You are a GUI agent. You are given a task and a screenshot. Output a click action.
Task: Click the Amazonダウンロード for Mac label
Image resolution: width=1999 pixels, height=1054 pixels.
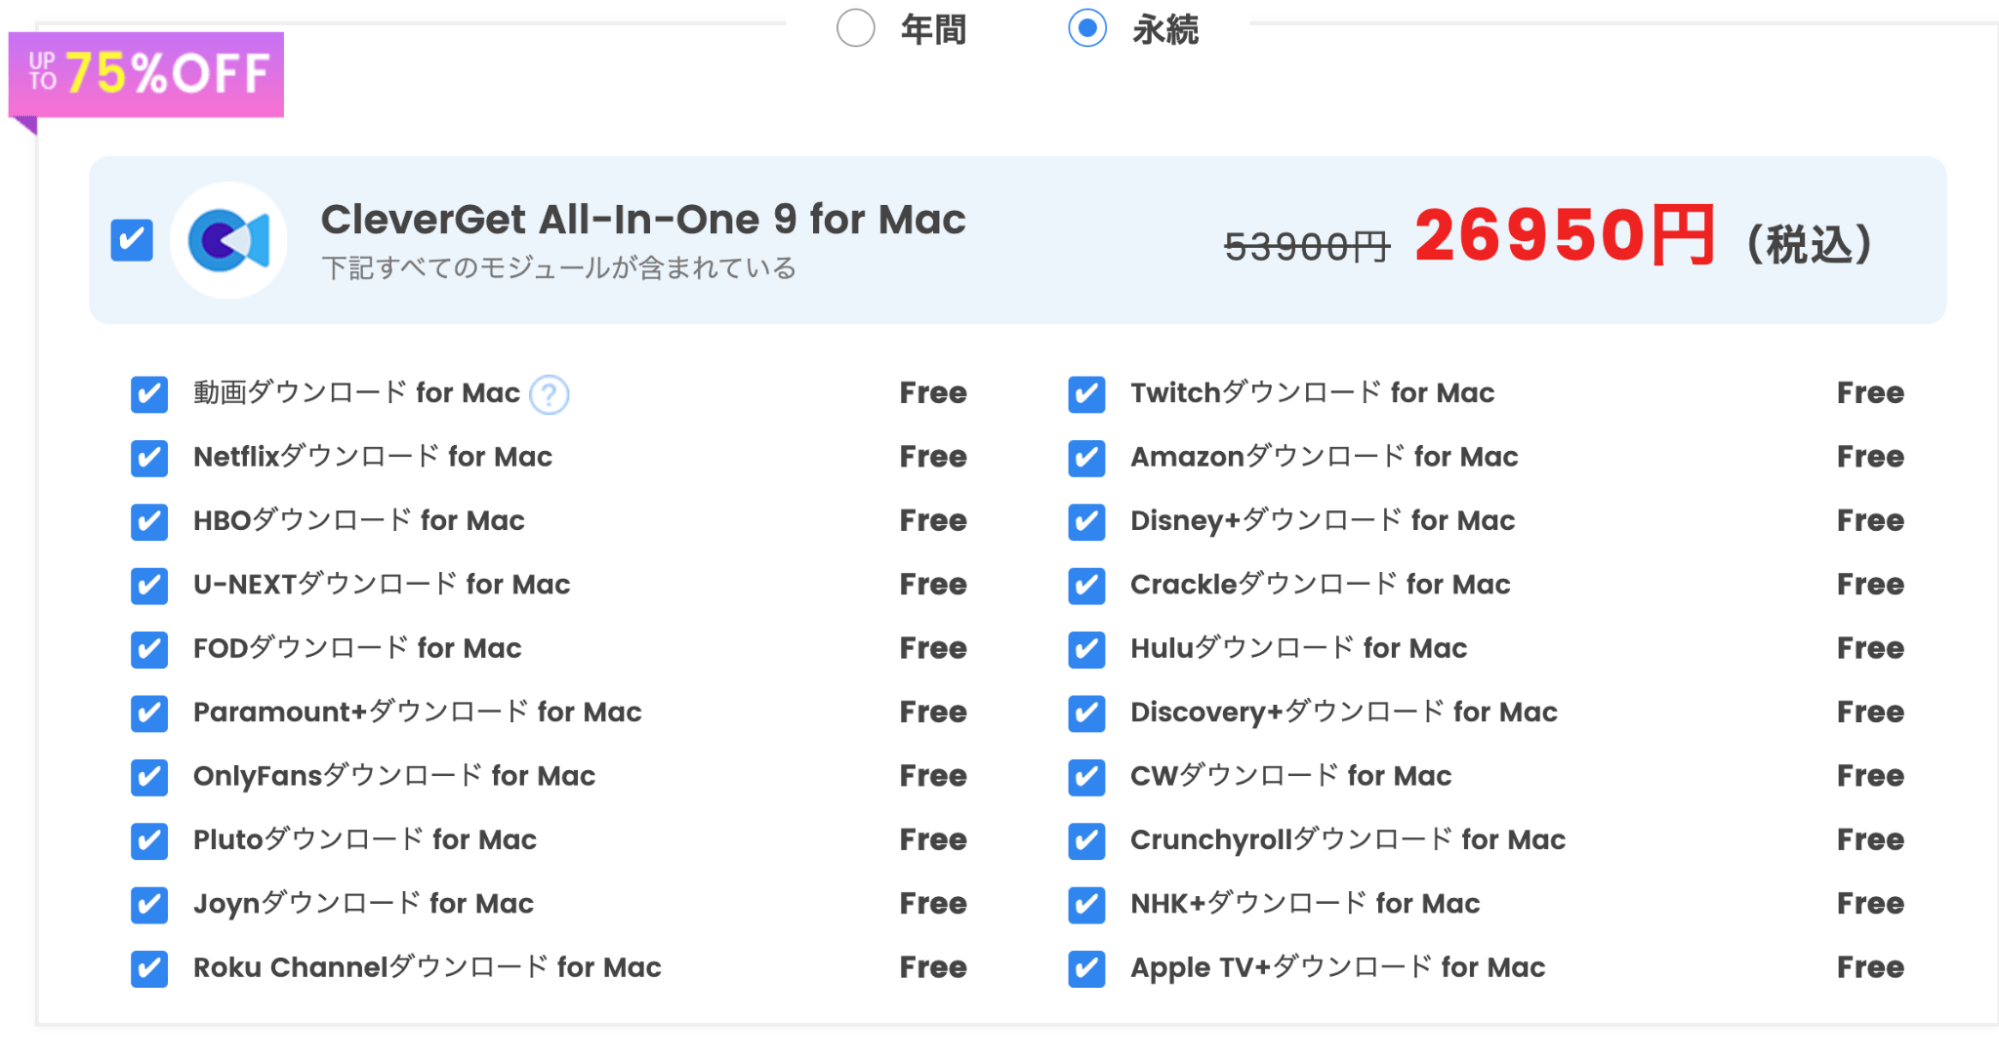tap(1324, 457)
